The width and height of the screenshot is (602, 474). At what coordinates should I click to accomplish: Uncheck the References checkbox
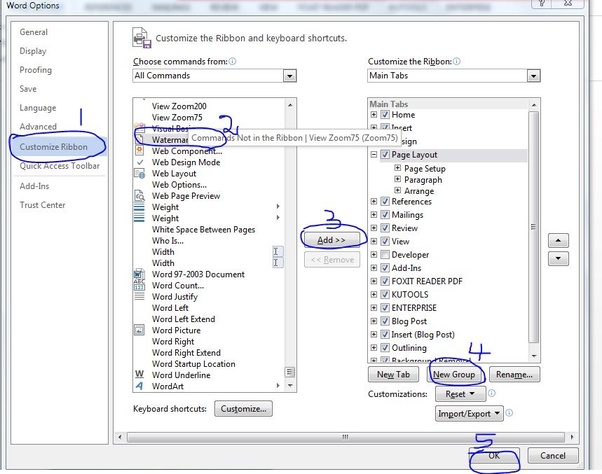[x=385, y=201]
